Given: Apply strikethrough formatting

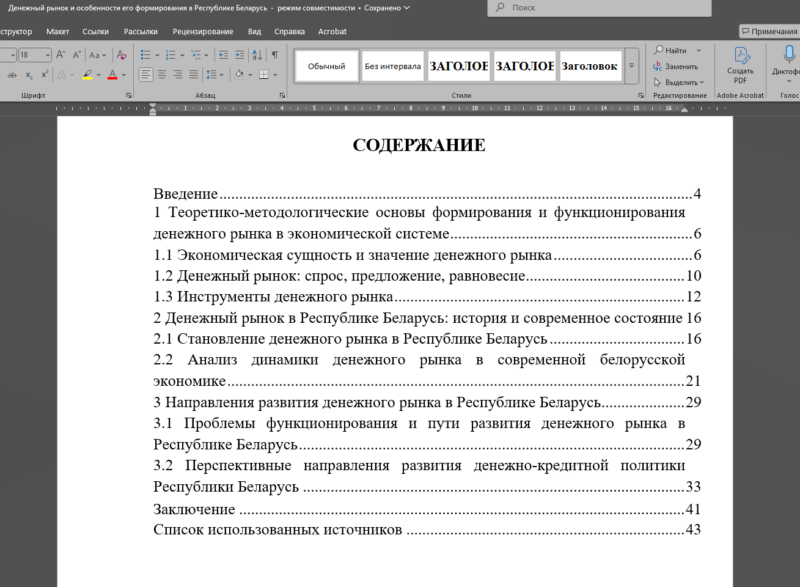Looking at the screenshot, I should (12, 75).
